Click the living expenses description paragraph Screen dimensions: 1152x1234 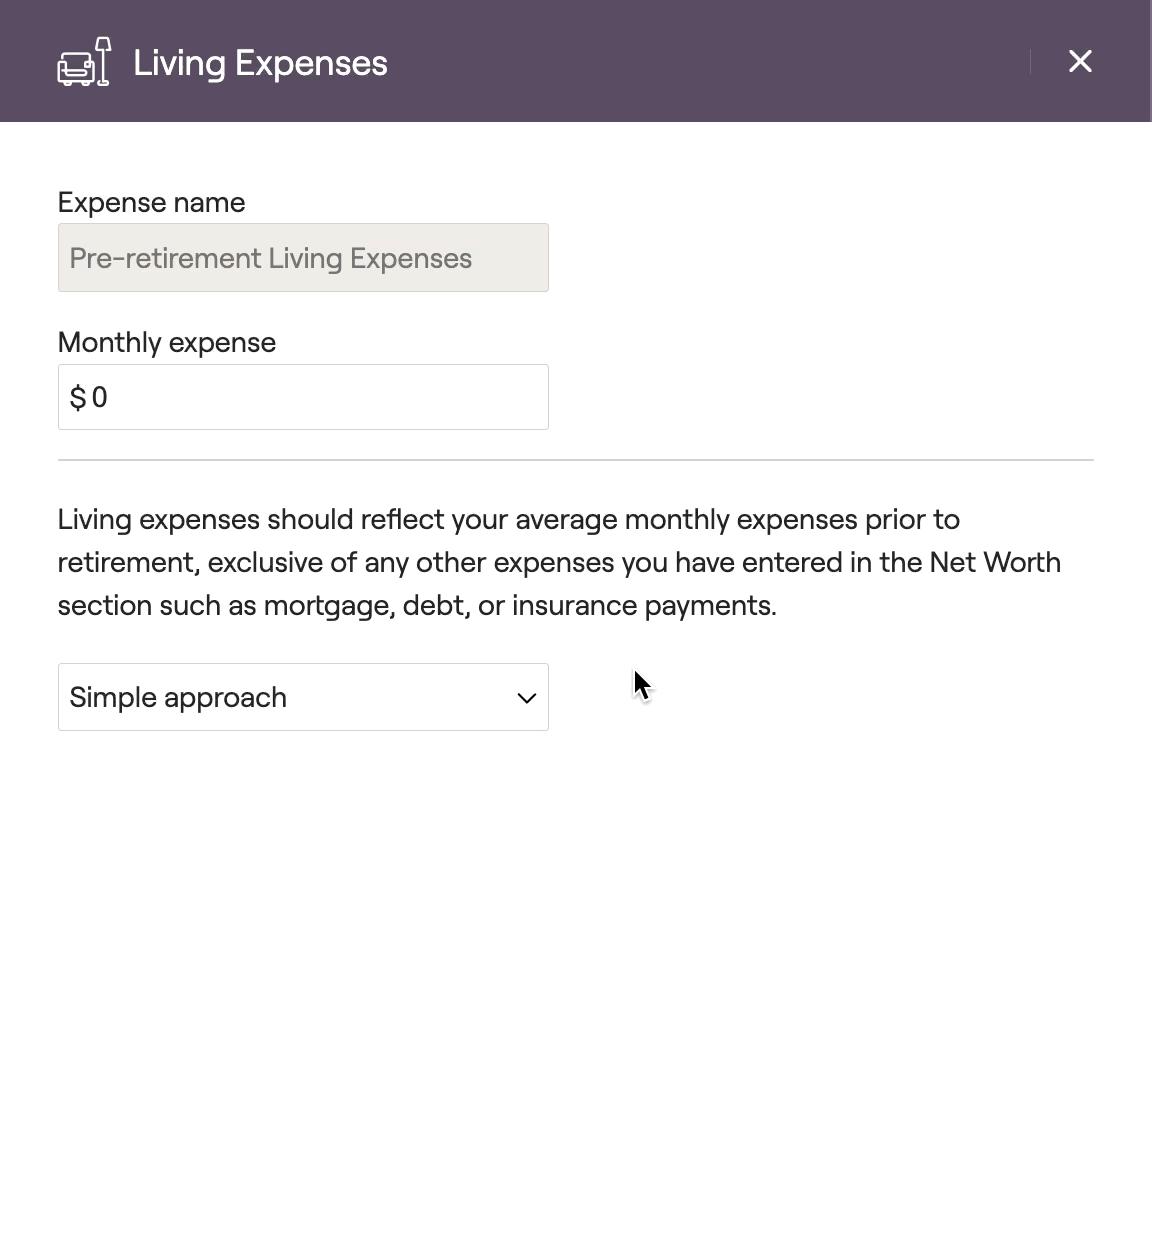(x=559, y=562)
